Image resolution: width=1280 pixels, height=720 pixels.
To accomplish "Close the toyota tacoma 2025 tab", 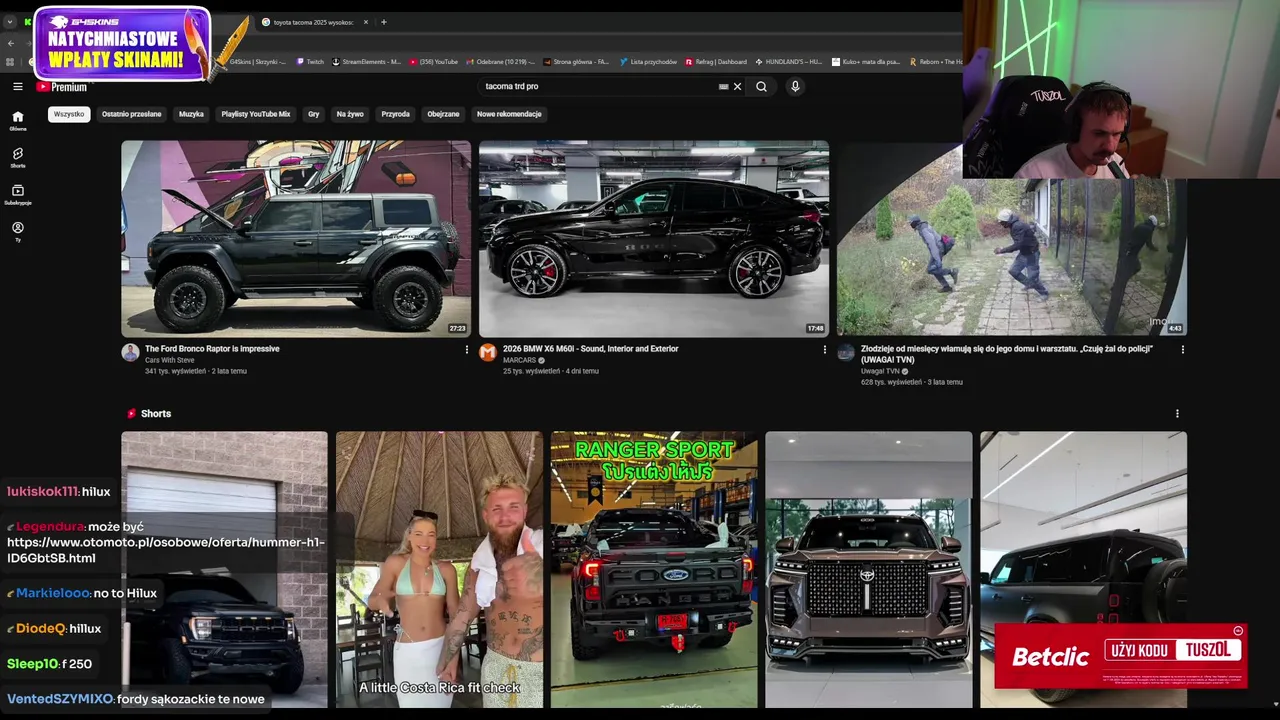I will point(366,22).
